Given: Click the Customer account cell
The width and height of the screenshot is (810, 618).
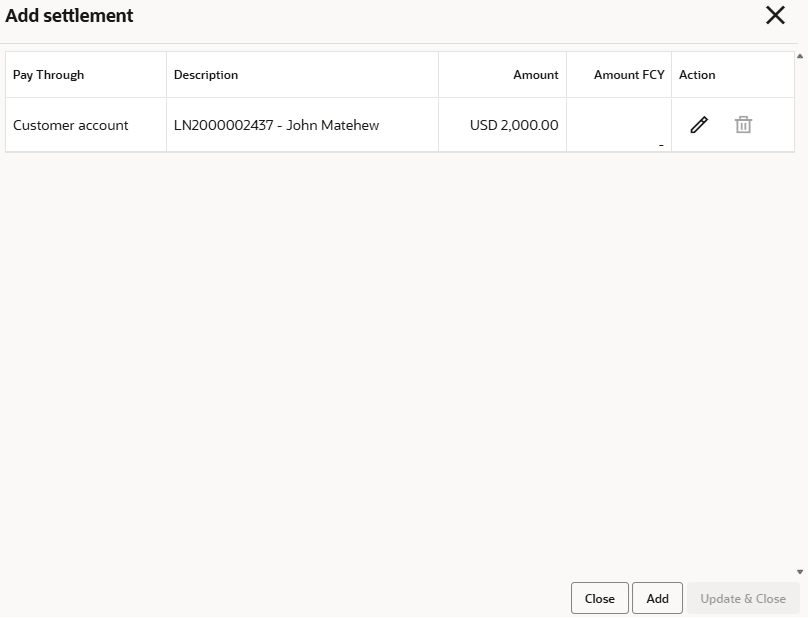Looking at the screenshot, I should click(86, 126).
